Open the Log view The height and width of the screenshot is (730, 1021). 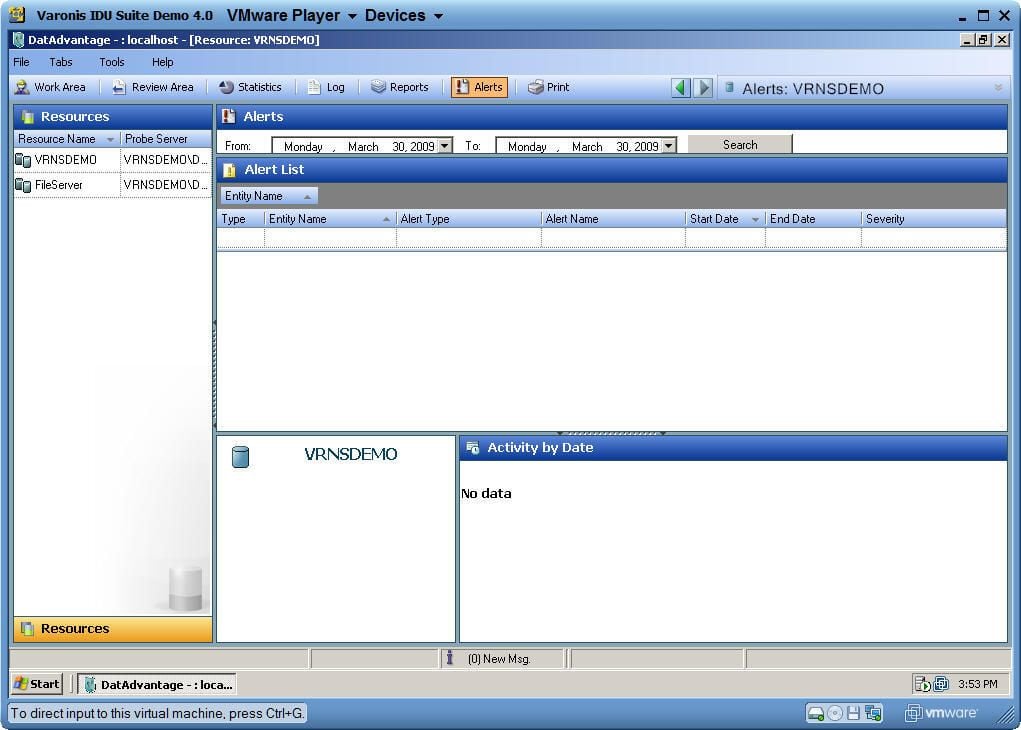click(x=326, y=87)
